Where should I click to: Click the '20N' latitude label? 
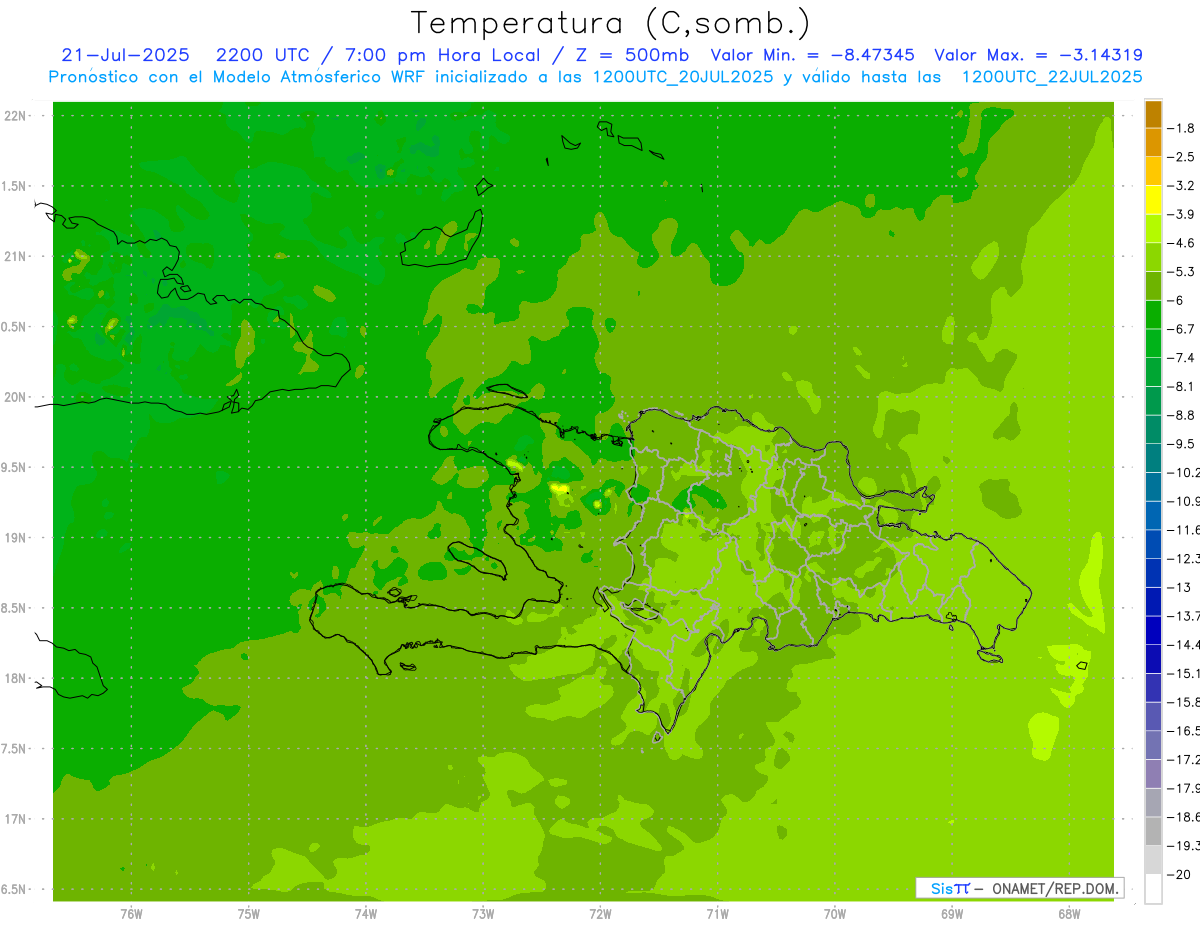point(16,397)
